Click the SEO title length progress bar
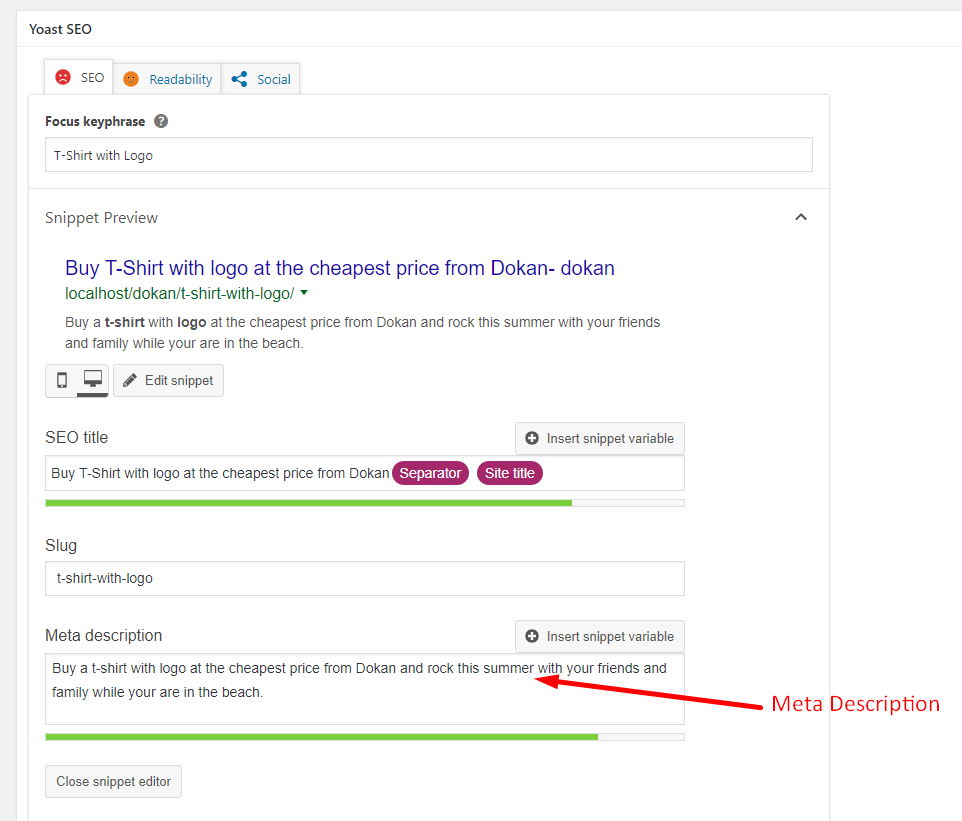This screenshot has height=821, width=962. coord(364,503)
